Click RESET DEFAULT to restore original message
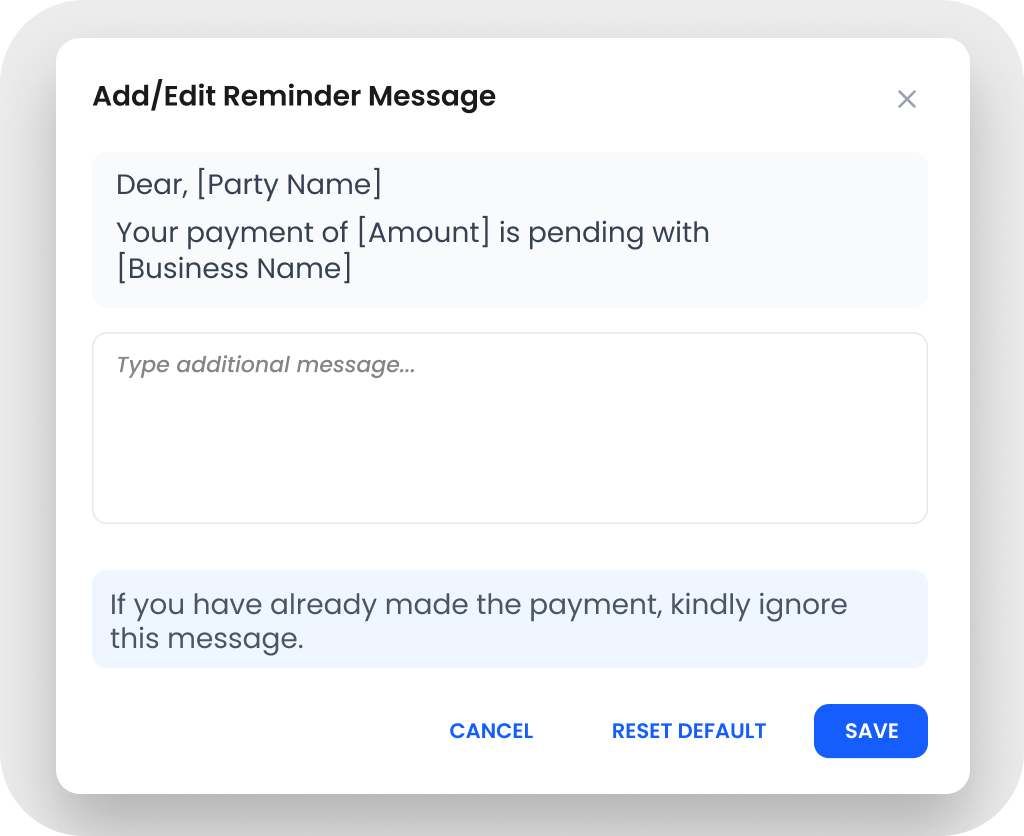The height and width of the screenshot is (836, 1024). (x=689, y=731)
